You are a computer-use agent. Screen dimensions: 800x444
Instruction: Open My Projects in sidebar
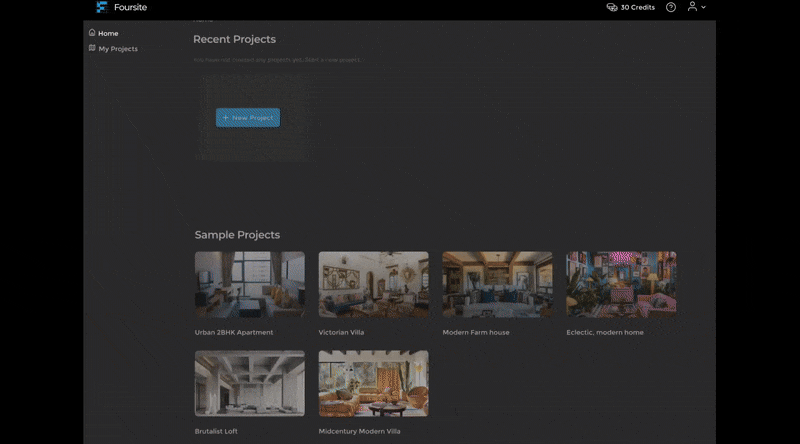[118, 49]
